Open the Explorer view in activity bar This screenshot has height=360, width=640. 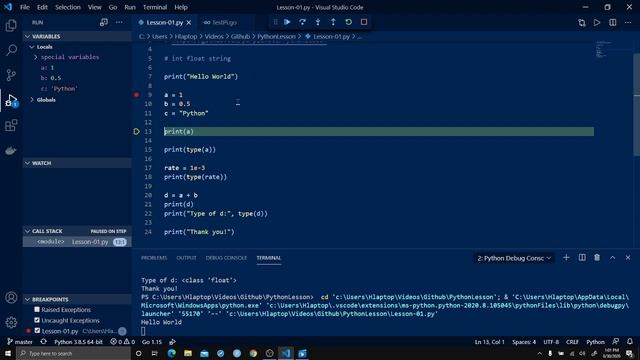11,25
